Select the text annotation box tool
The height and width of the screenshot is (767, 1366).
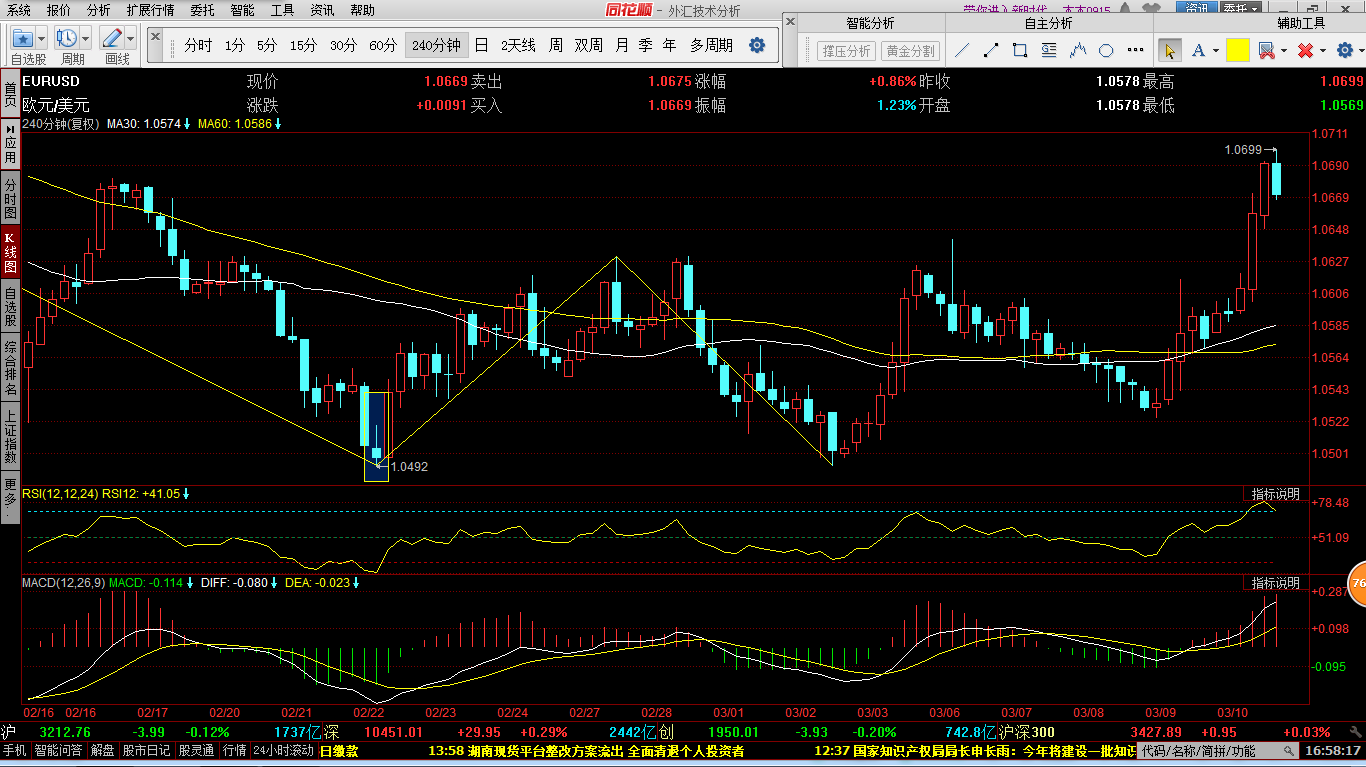tap(1049, 50)
